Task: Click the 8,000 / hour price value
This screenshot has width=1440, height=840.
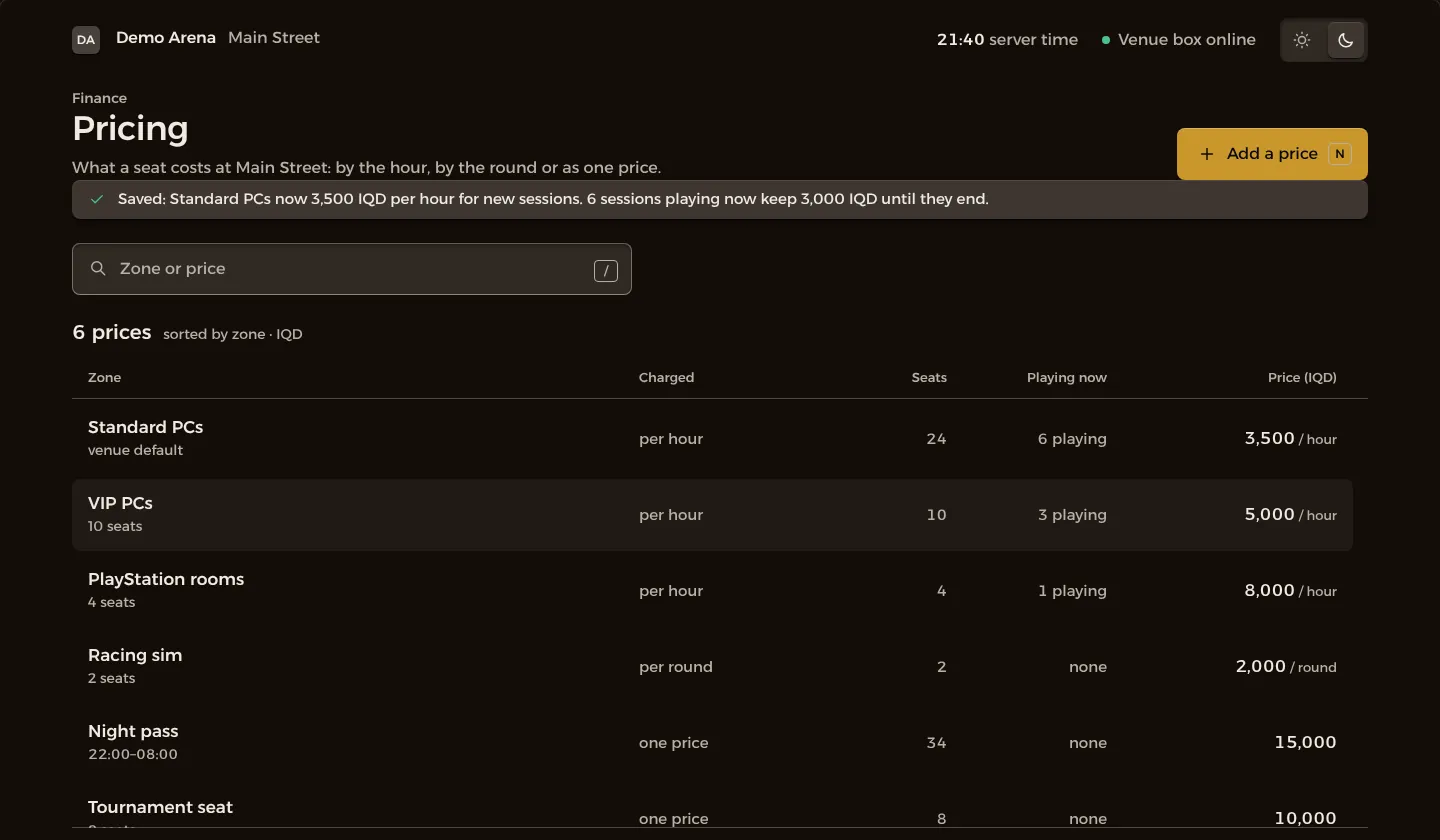Action: pos(1291,590)
